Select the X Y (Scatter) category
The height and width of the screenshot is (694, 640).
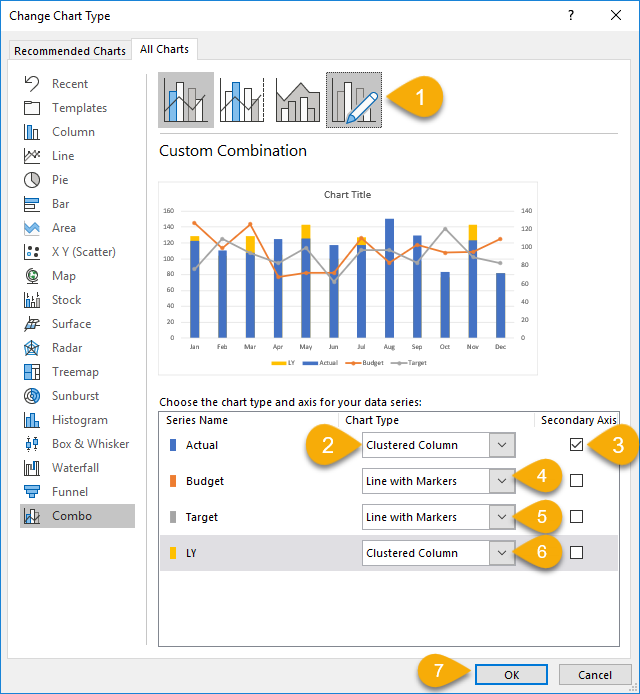[x=83, y=252]
